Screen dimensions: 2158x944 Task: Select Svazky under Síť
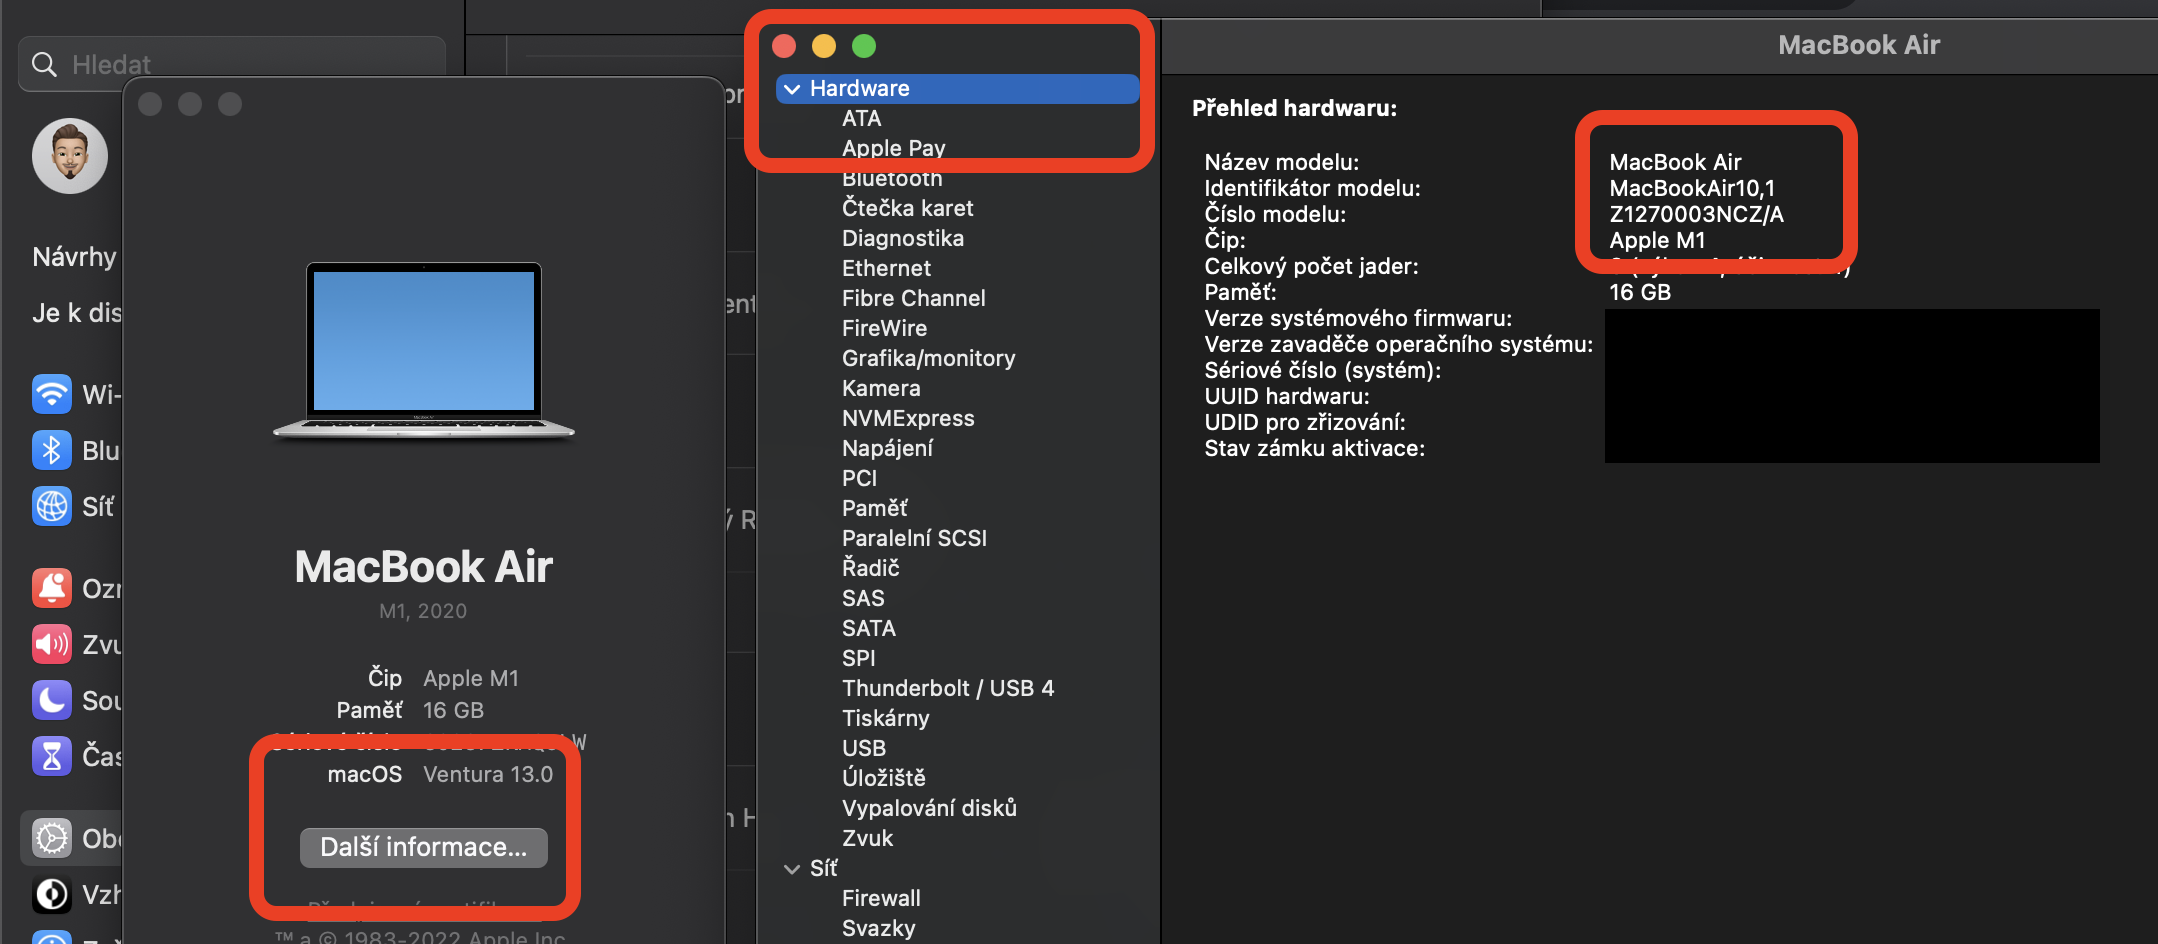pyautogui.click(x=879, y=928)
